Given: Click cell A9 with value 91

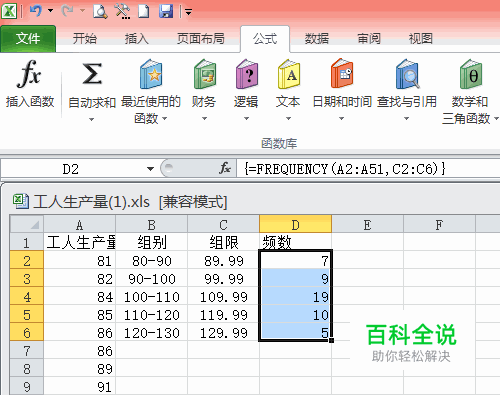Looking at the screenshot, I should tap(80, 386).
